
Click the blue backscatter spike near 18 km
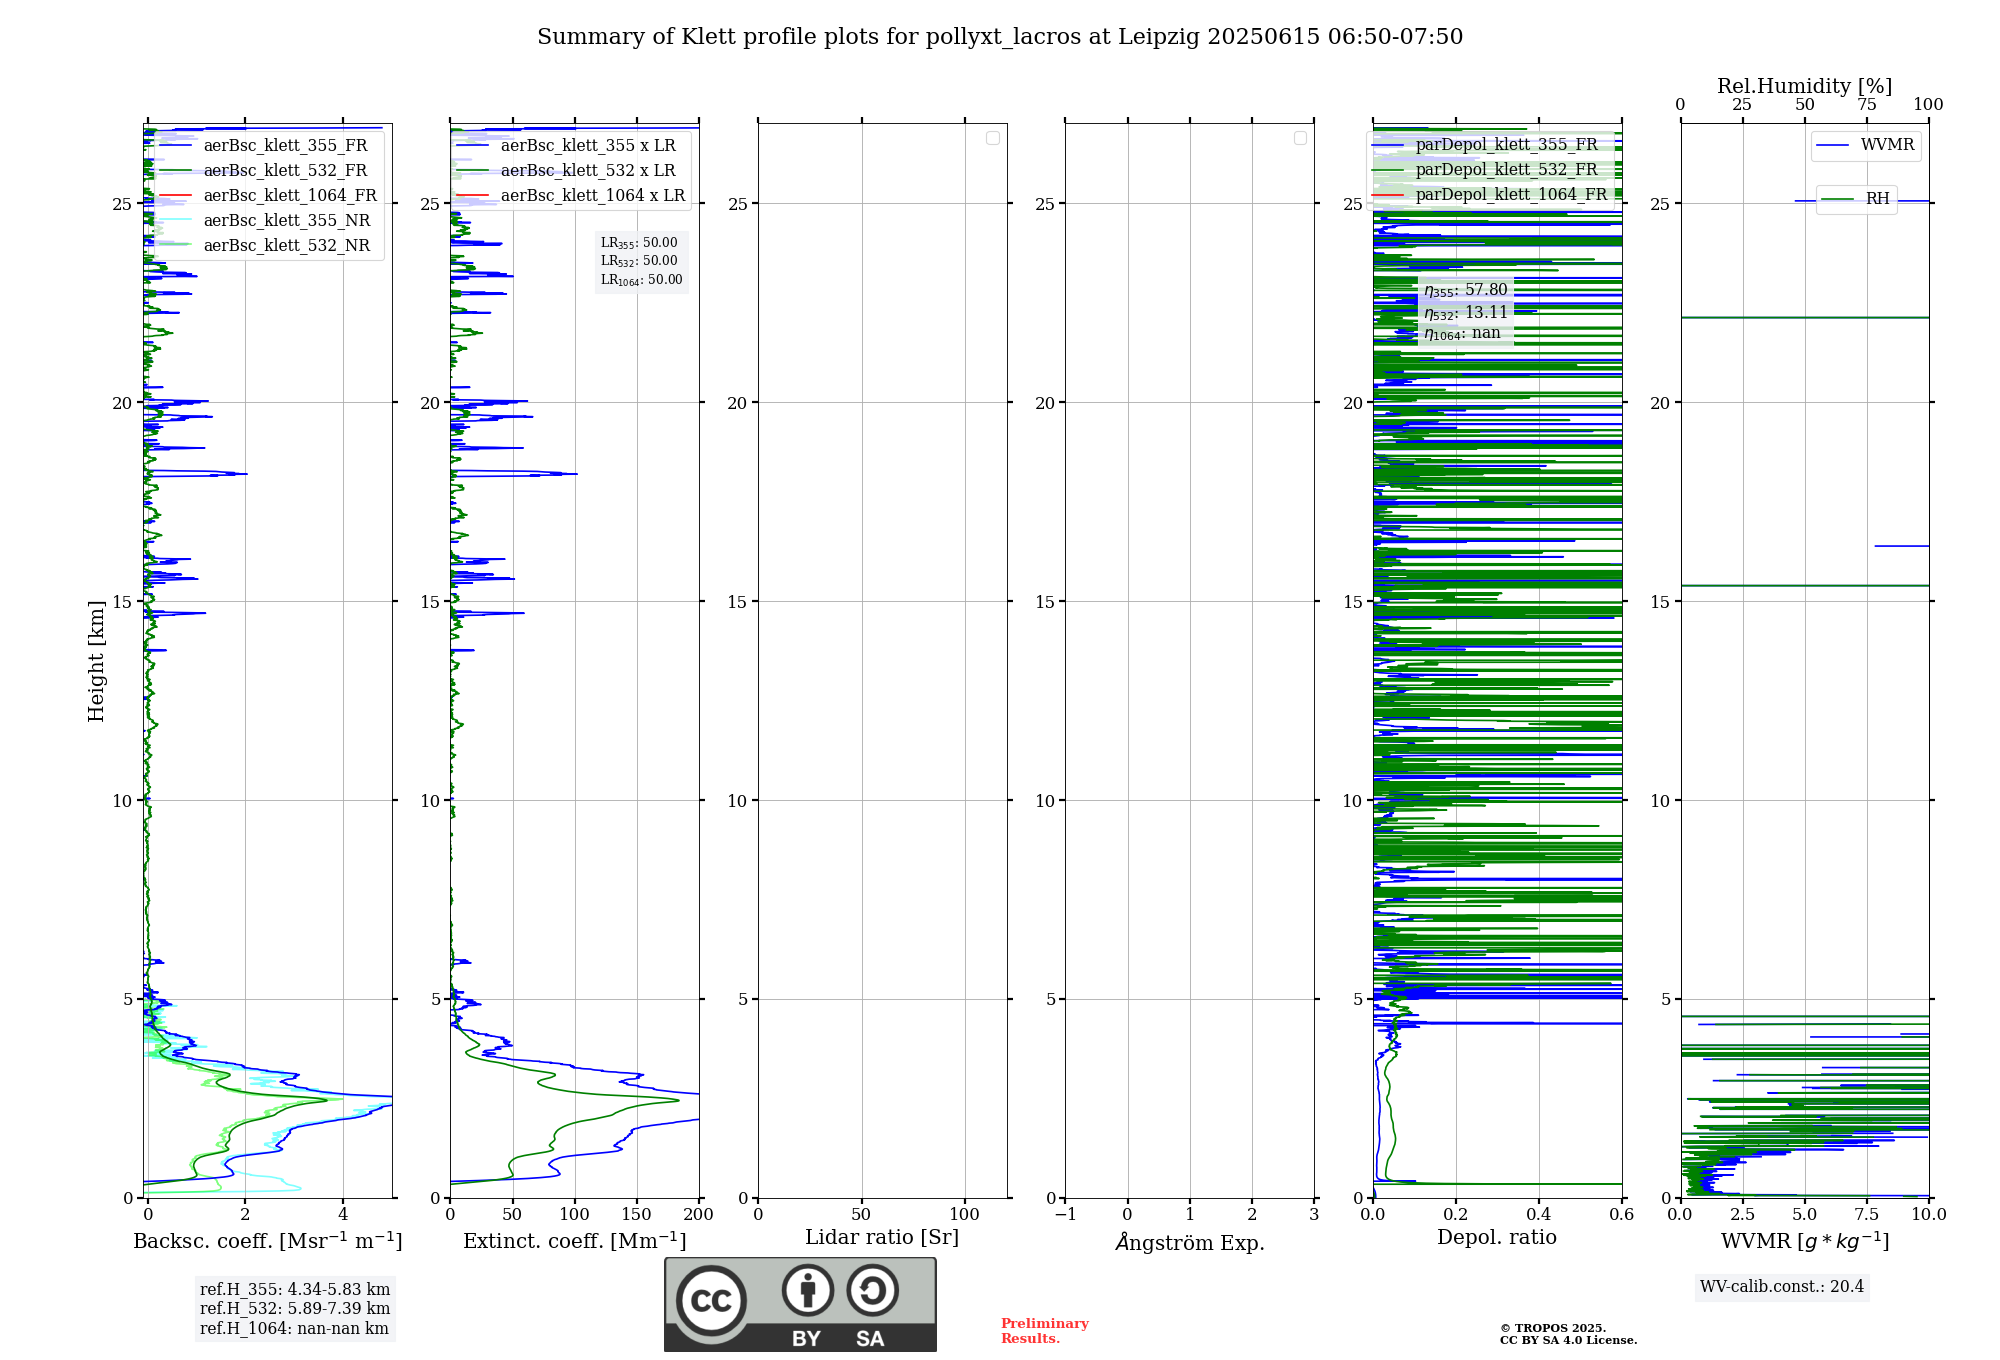click(197, 473)
